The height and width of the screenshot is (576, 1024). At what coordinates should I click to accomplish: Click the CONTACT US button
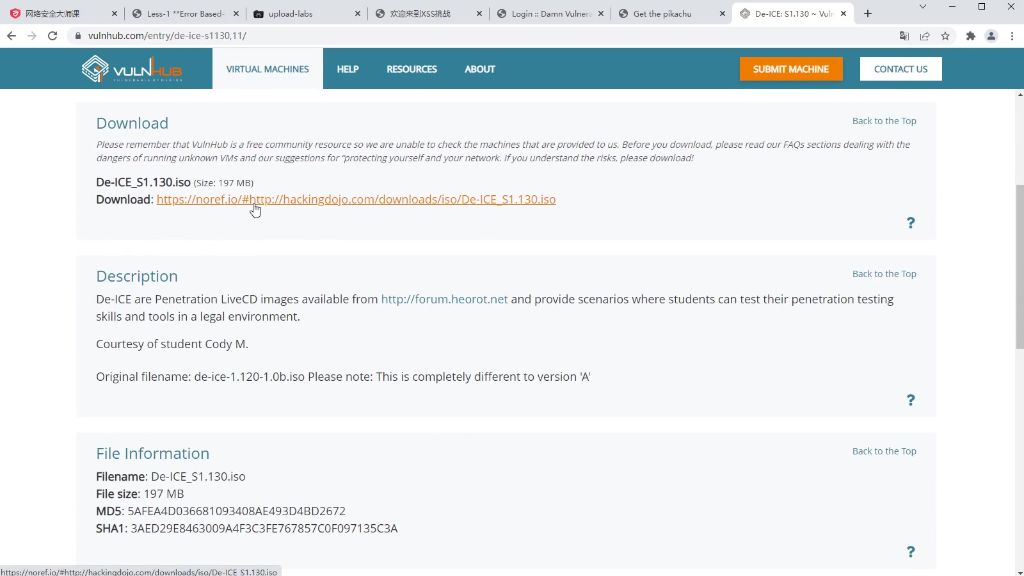pos(901,69)
